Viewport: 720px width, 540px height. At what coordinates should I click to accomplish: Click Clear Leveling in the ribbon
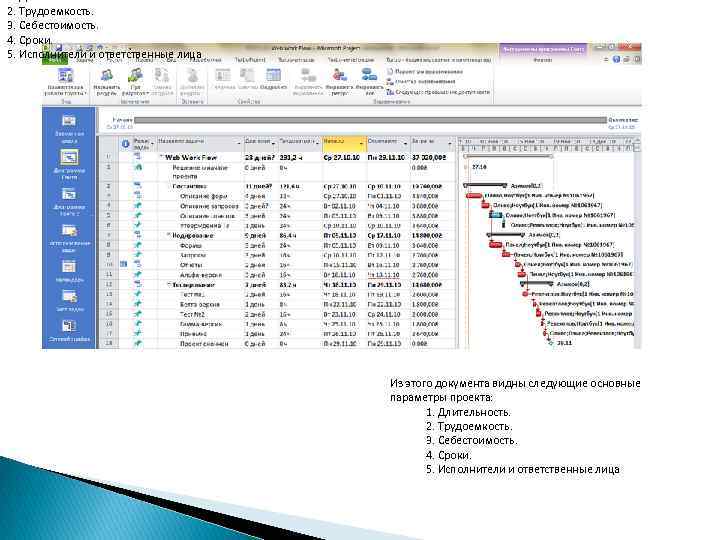(421, 82)
